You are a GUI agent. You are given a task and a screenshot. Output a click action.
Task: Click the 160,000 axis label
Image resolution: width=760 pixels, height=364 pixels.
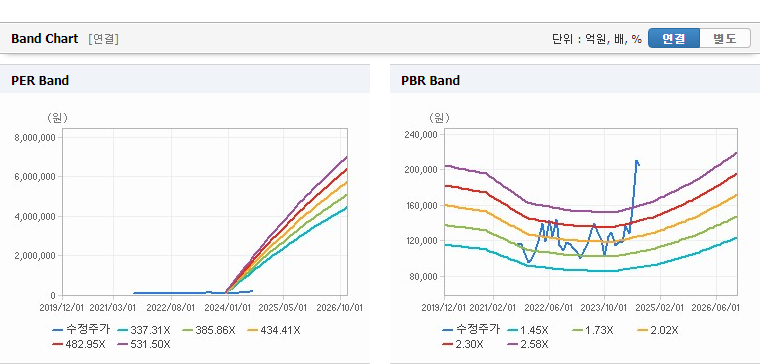(421, 206)
